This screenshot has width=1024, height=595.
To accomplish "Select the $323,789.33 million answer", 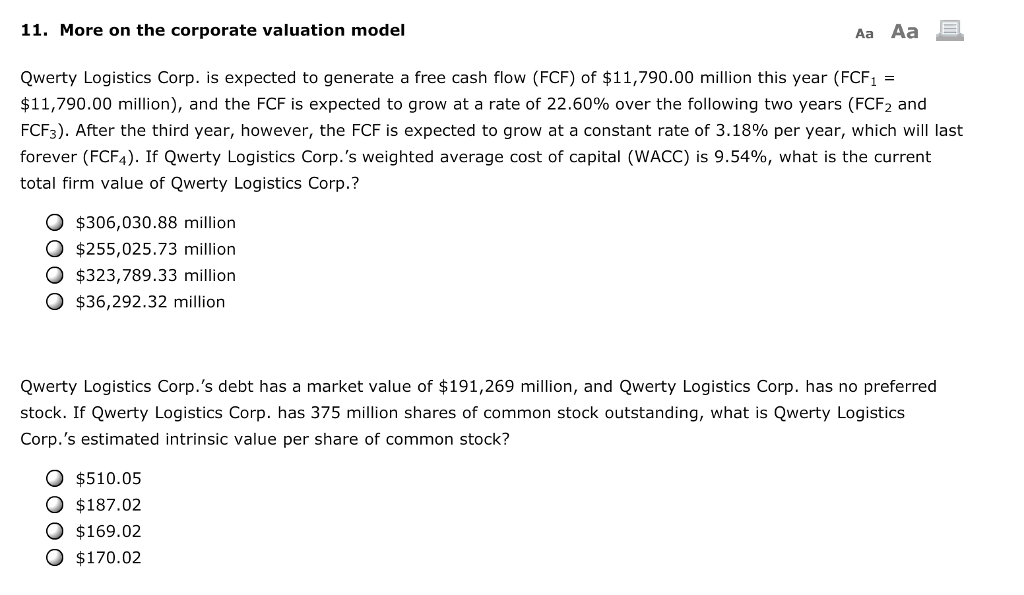I will click(55, 275).
